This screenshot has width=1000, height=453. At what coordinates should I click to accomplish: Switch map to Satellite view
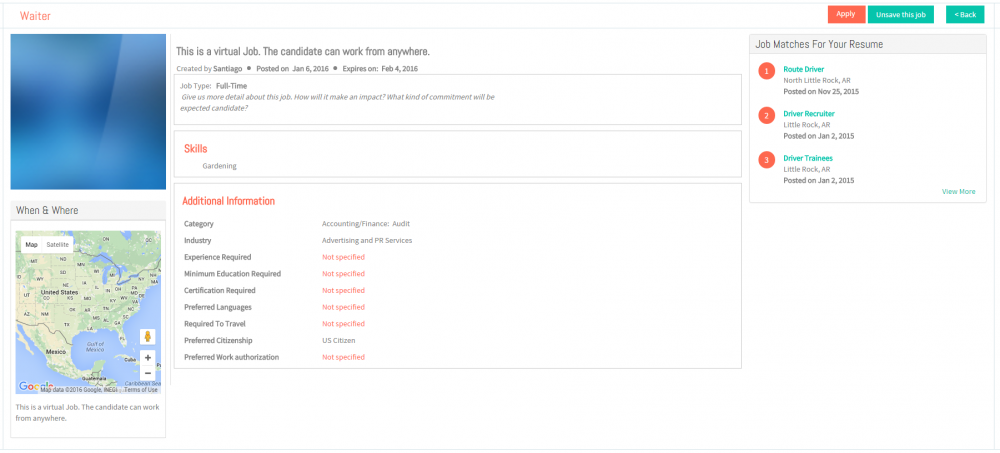click(57, 245)
